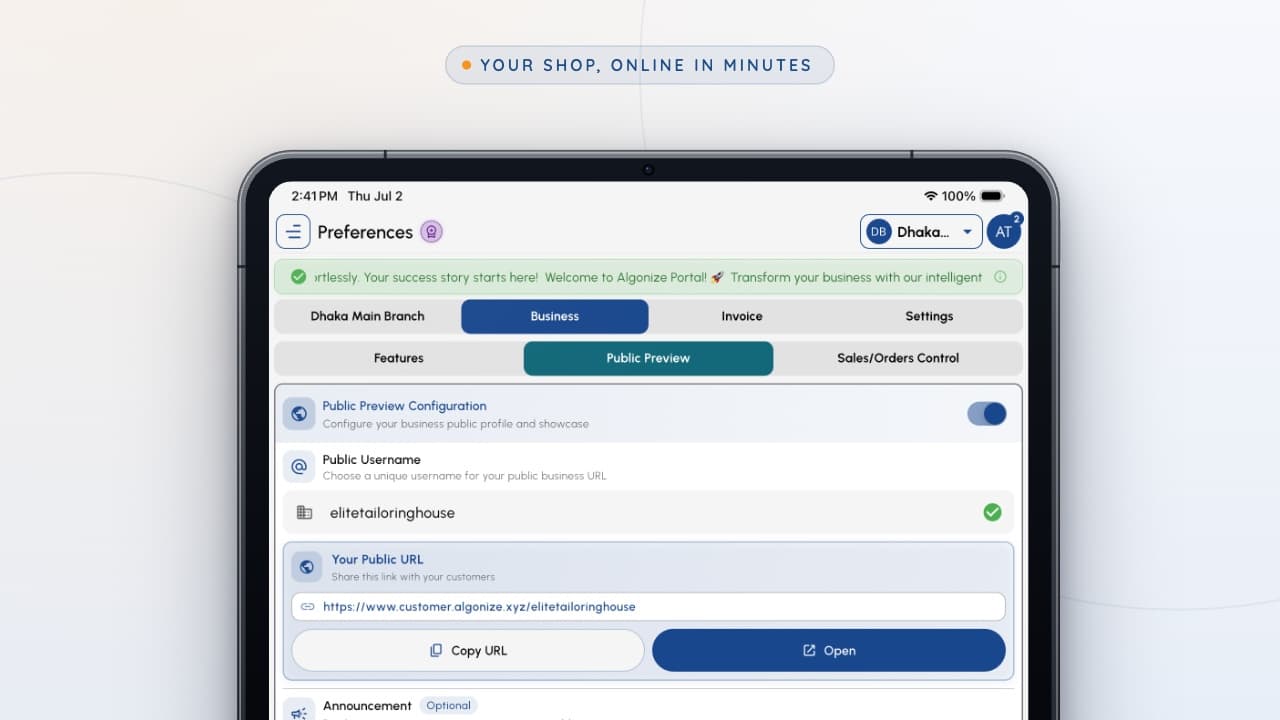
Task: Click 'Configure your business public profile' subtitle
Action: pos(455,424)
